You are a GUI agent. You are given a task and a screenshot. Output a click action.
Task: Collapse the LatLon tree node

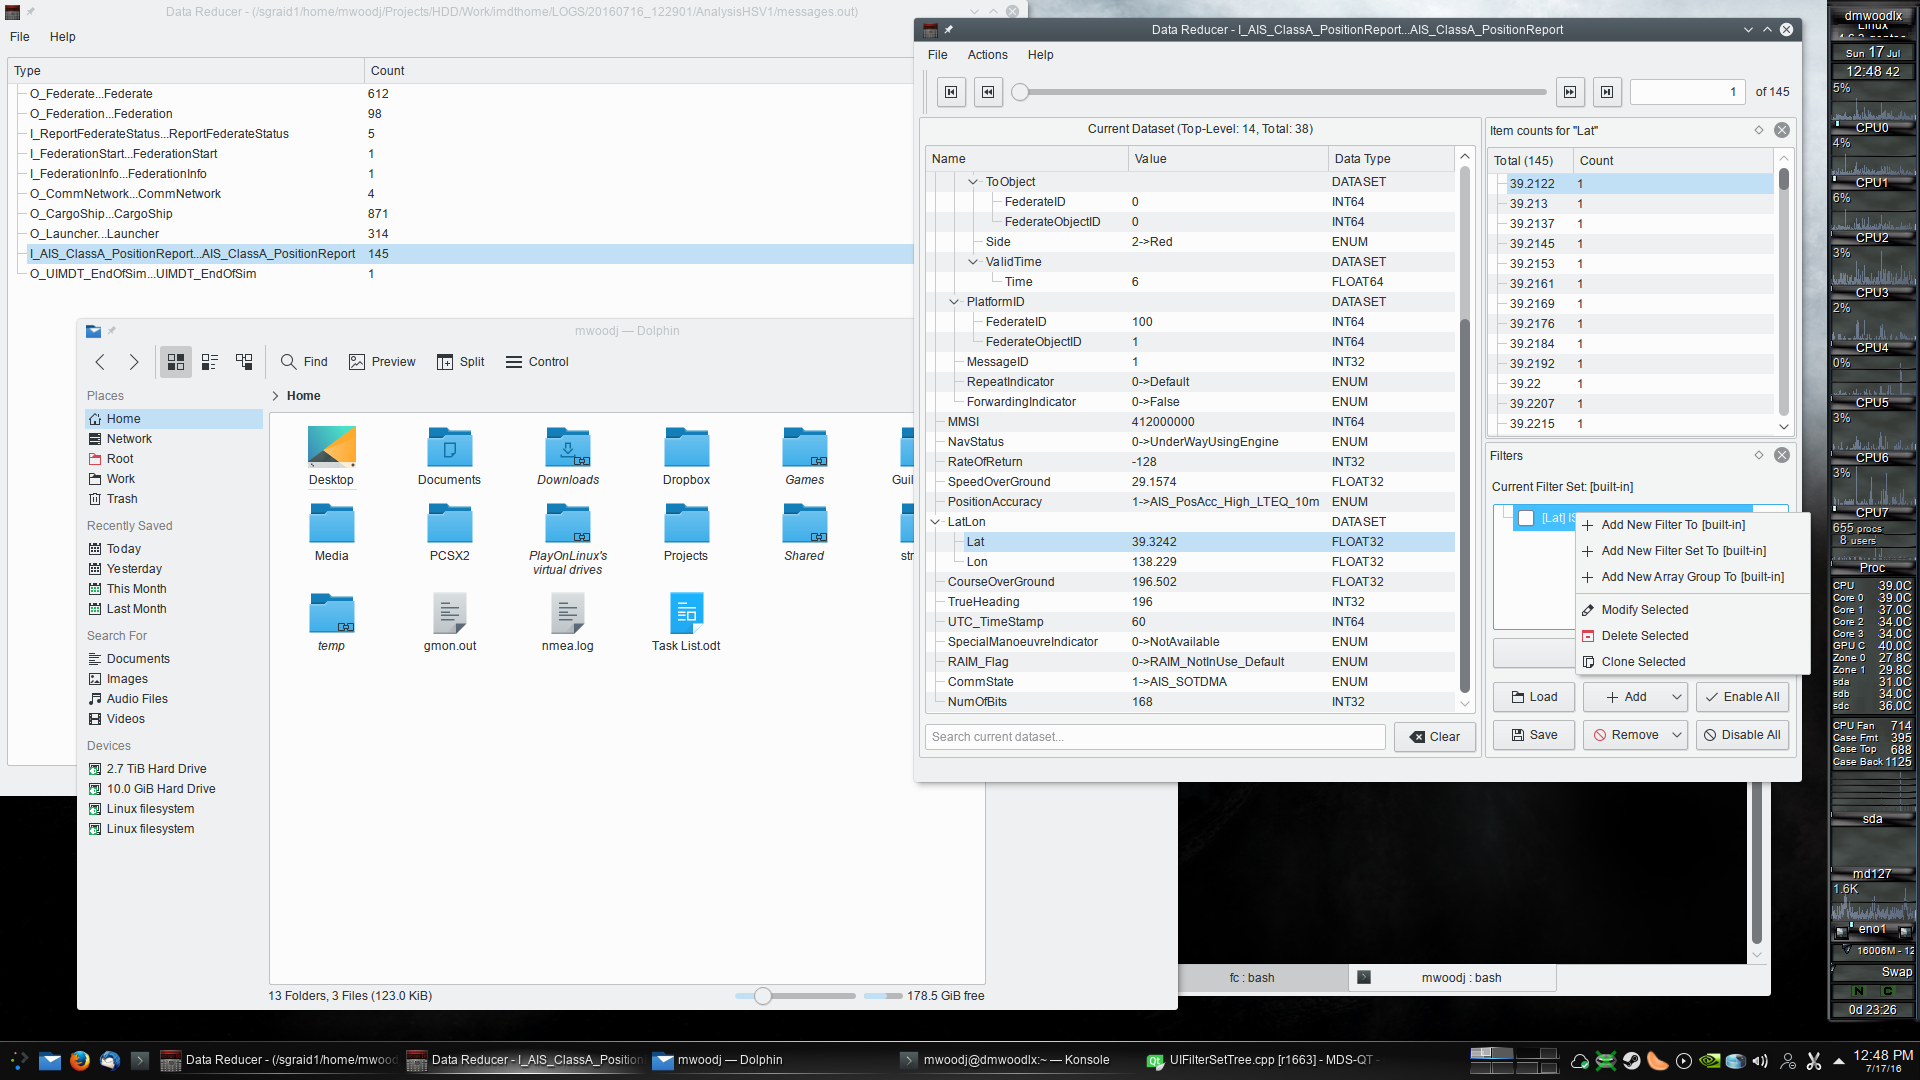pos(935,522)
